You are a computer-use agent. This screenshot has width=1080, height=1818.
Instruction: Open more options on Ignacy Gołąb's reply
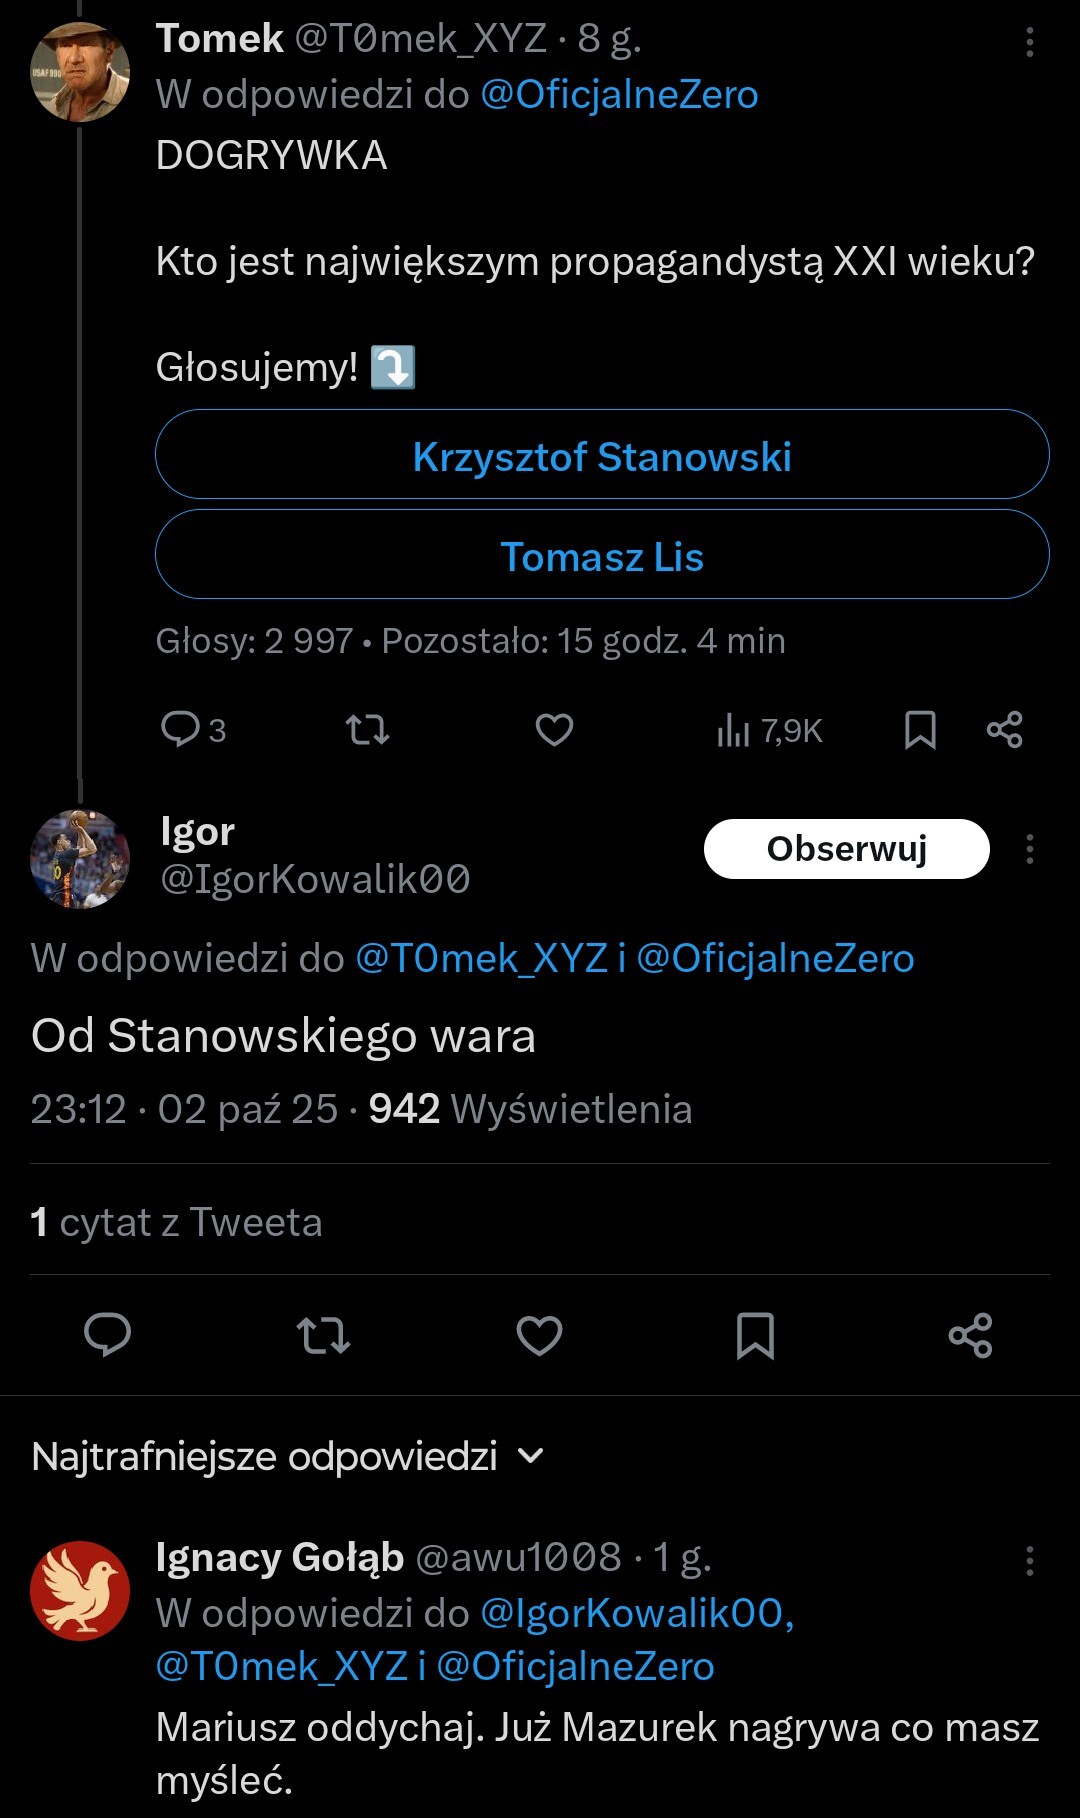pyautogui.click(x=1029, y=1561)
